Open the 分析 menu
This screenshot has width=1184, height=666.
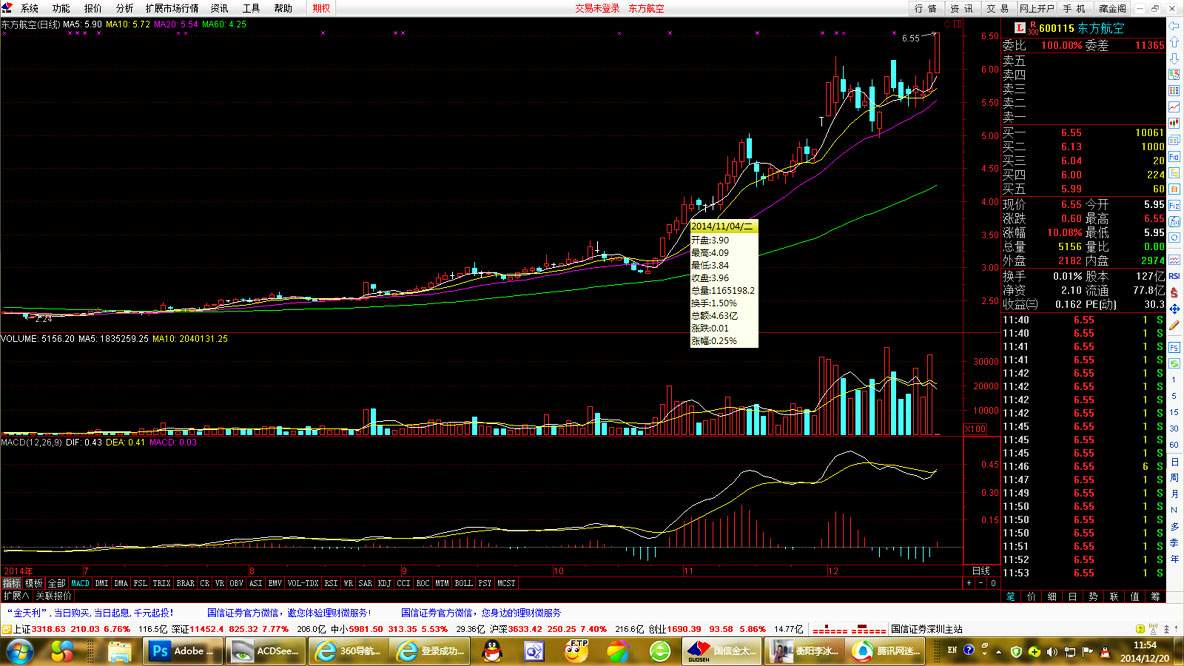124,8
